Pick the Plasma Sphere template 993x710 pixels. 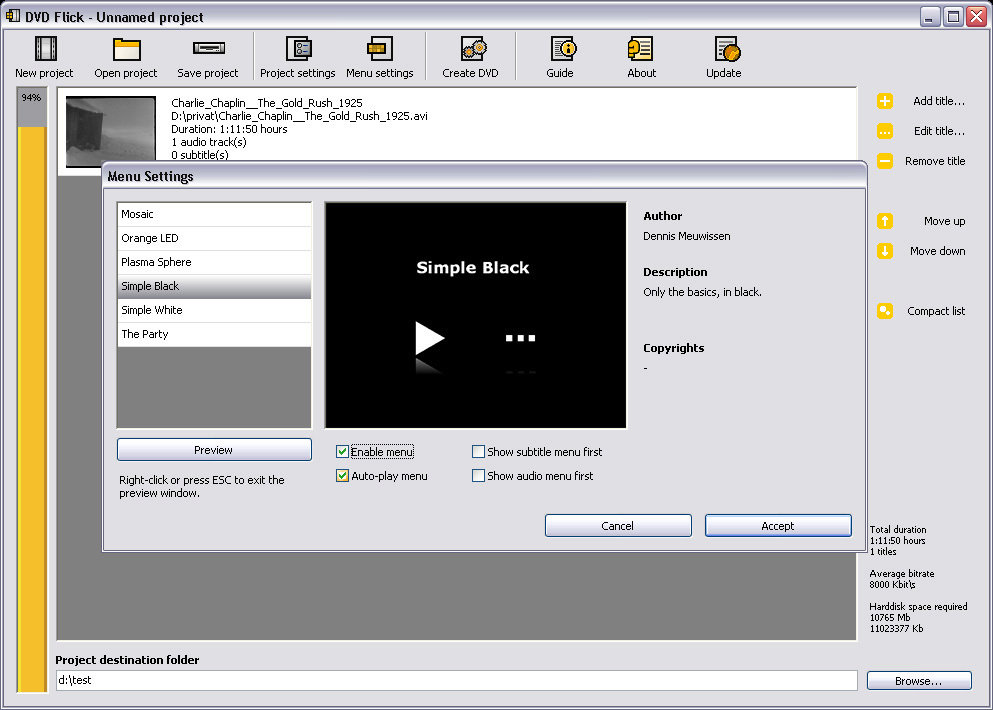point(214,262)
